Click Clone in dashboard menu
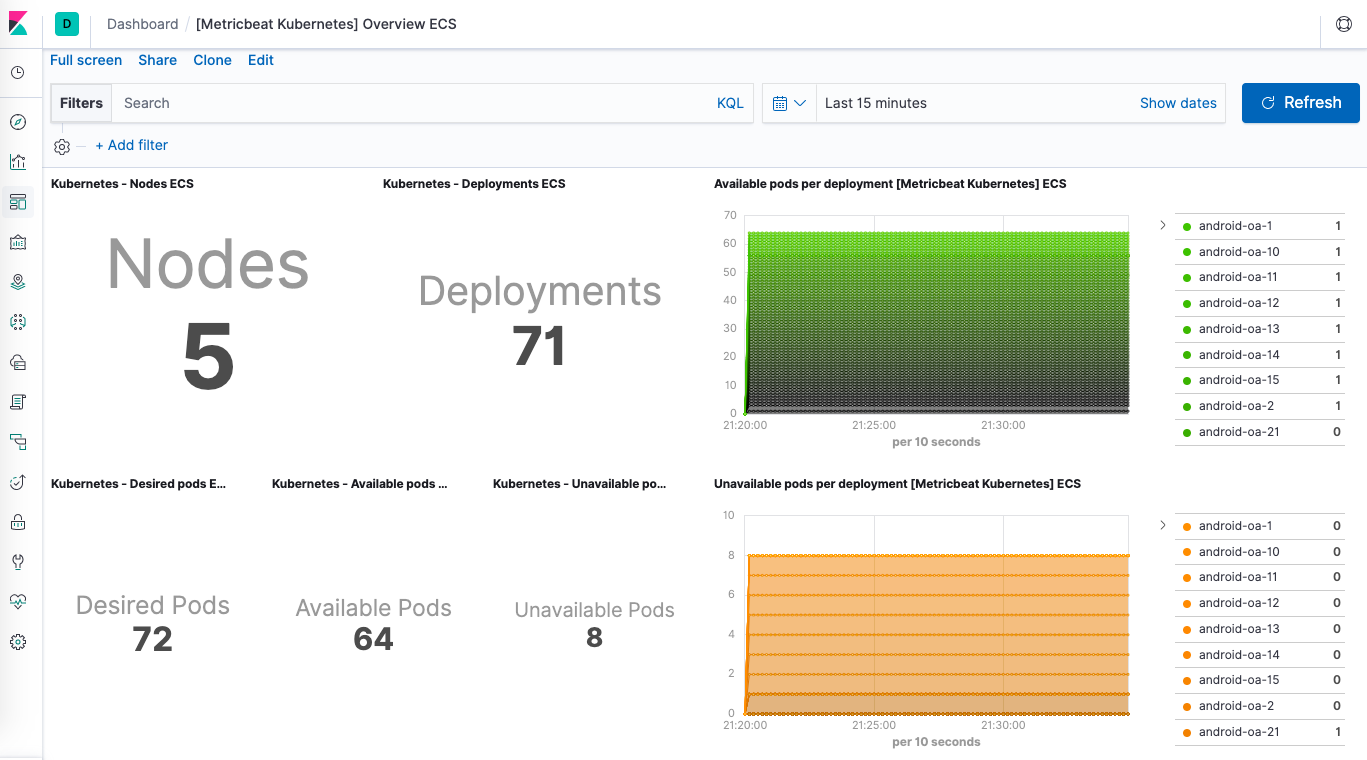The height and width of the screenshot is (760, 1367). coord(213,60)
